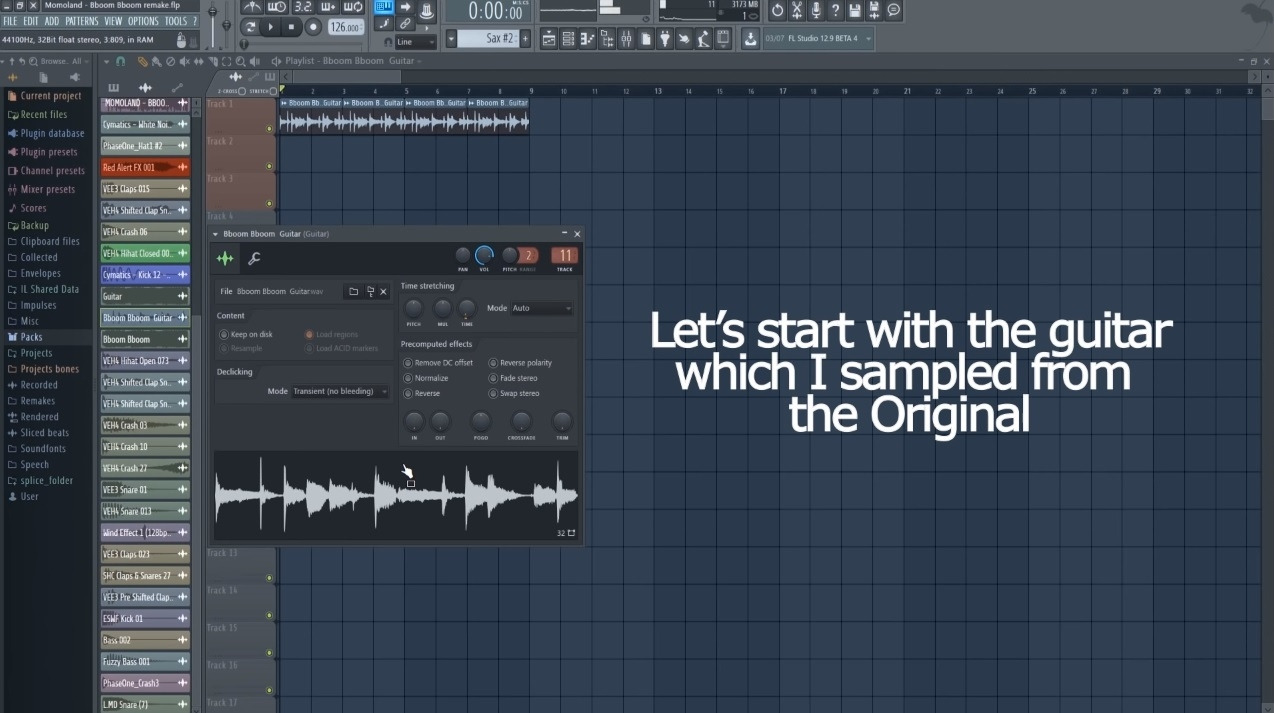
Task: Open the TOOLS menu
Action: [x=176, y=21]
